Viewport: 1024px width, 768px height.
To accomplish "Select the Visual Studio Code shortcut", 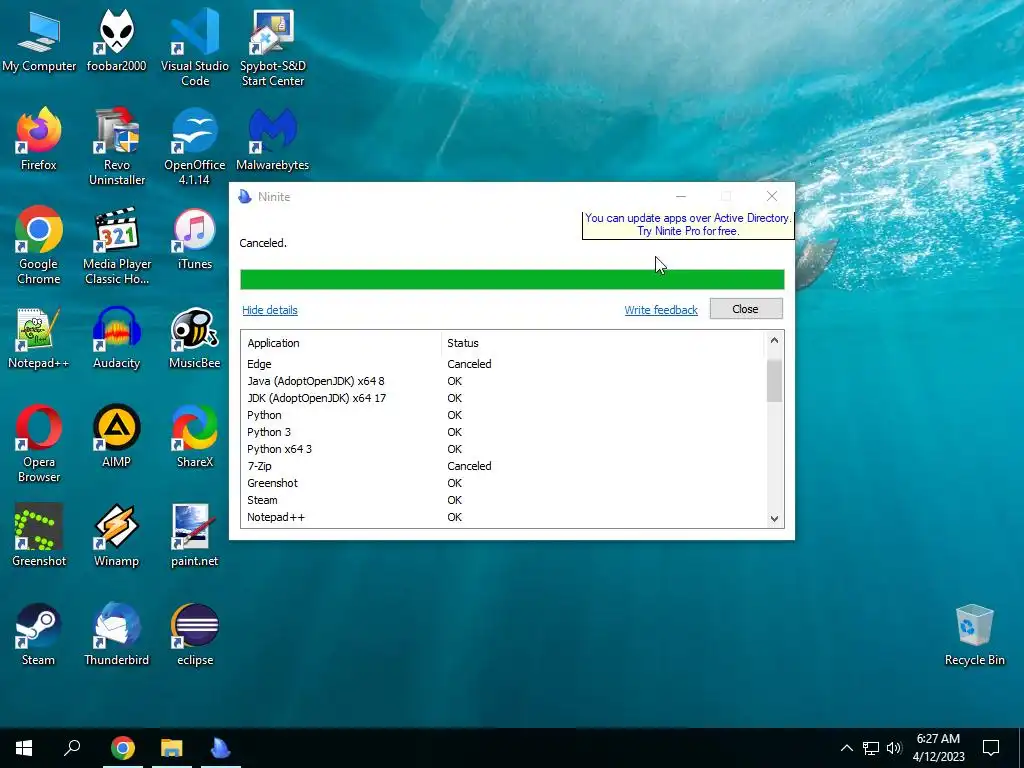I will click(x=195, y=47).
